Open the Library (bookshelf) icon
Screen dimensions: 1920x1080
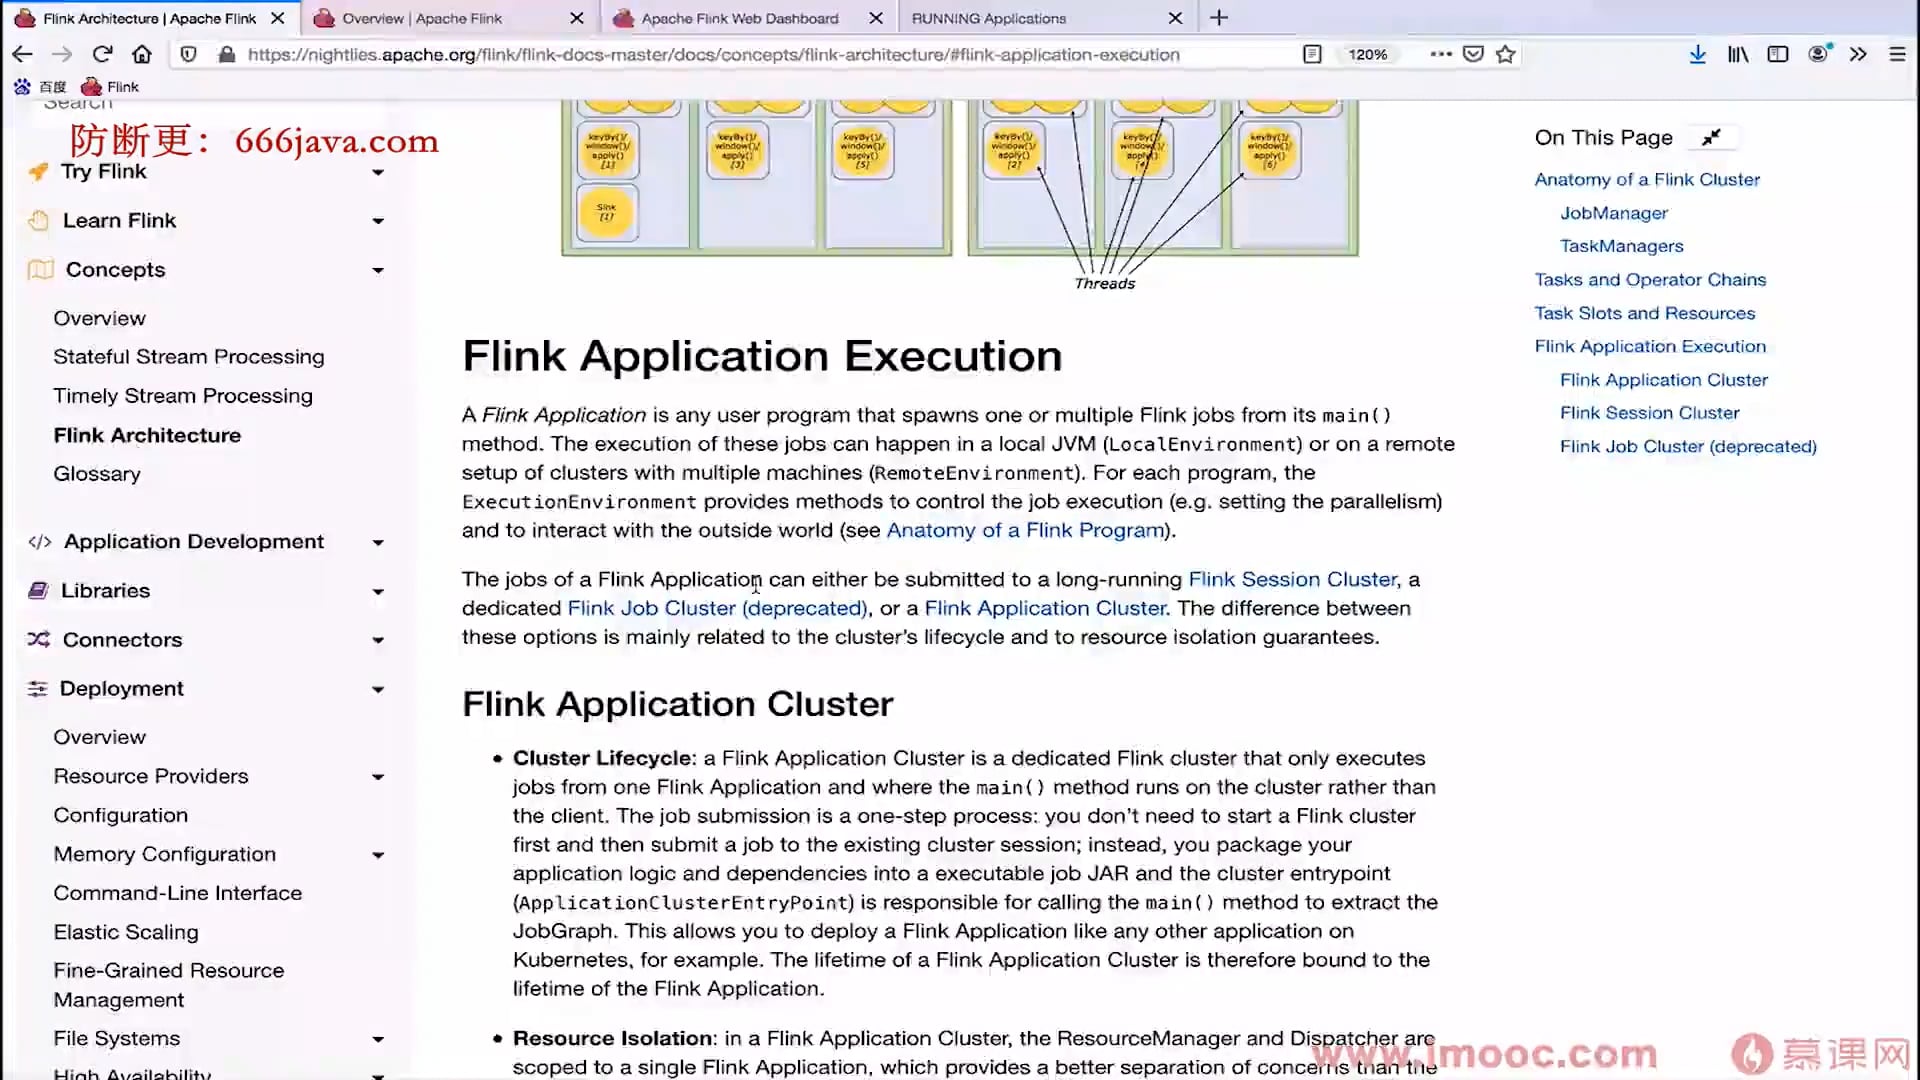pos(1737,54)
